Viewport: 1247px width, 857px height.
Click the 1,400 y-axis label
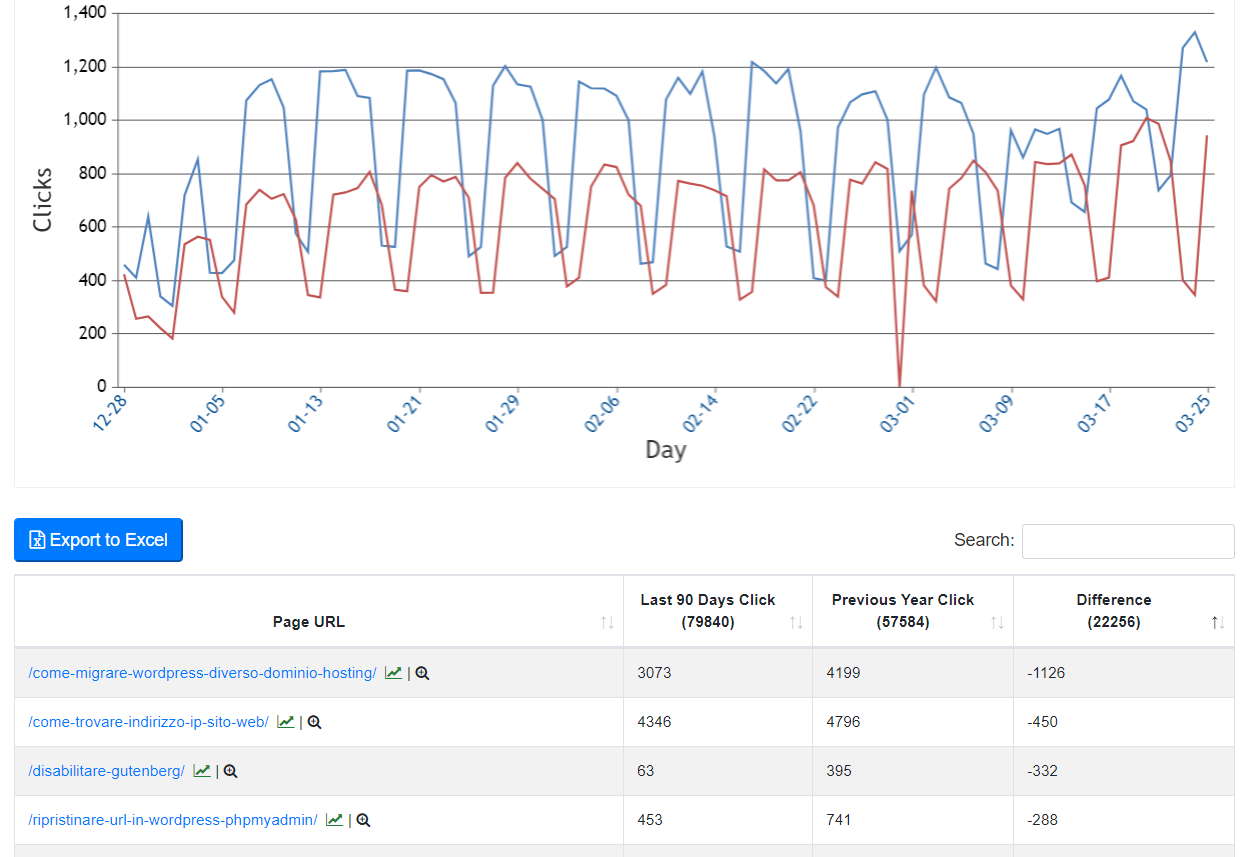(84, 13)
